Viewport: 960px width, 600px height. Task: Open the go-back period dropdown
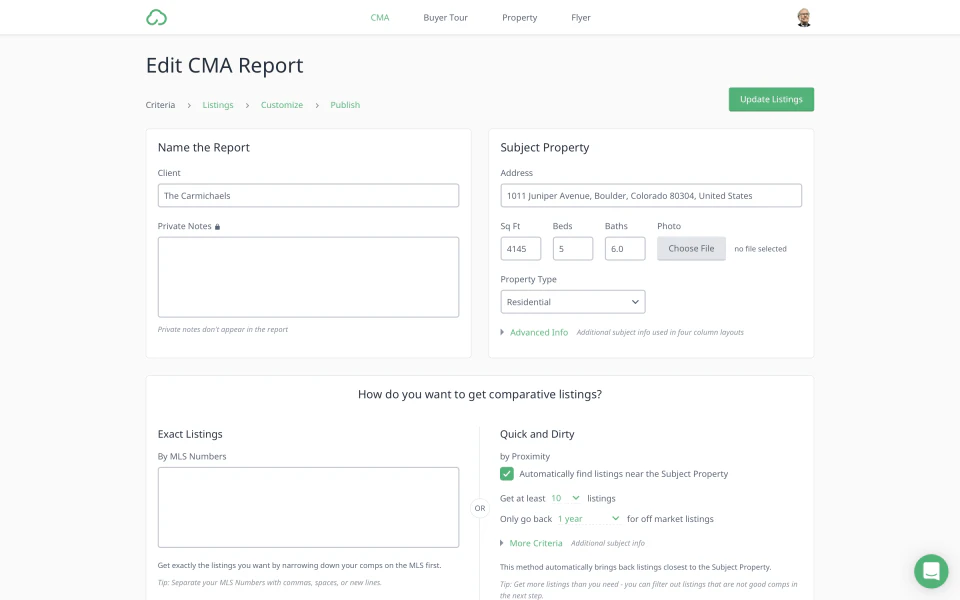point(588,519)
